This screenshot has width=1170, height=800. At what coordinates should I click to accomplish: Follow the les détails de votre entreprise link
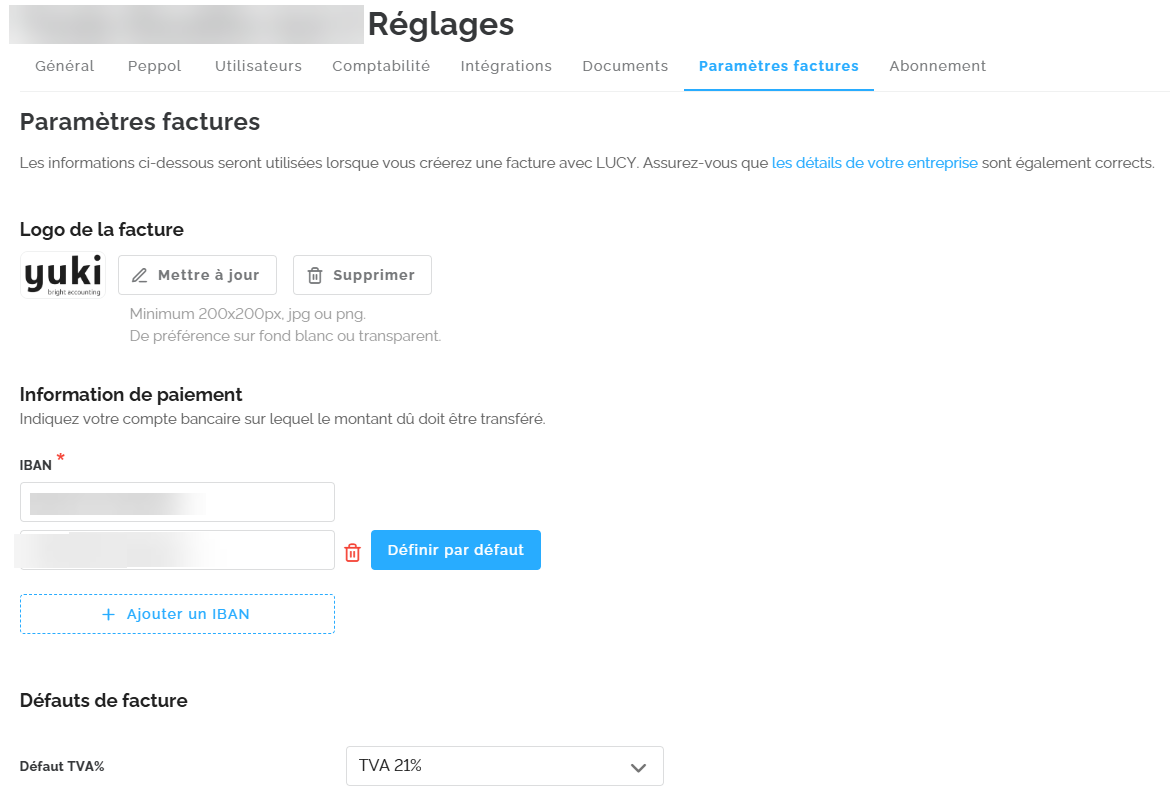coord(875,163)
